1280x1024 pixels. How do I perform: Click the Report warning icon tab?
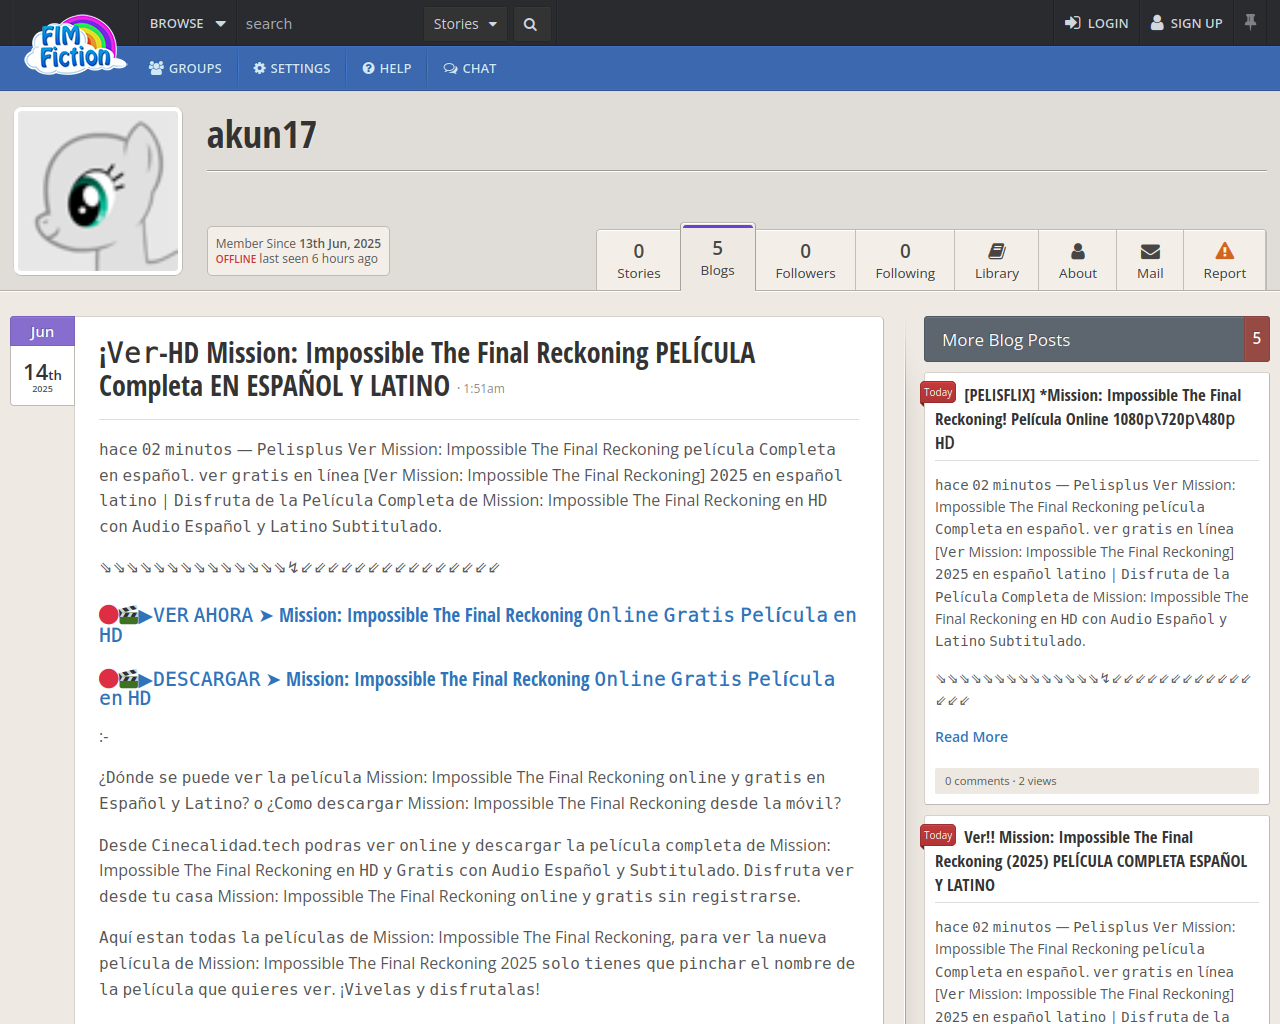click(x=1225, y=260)
